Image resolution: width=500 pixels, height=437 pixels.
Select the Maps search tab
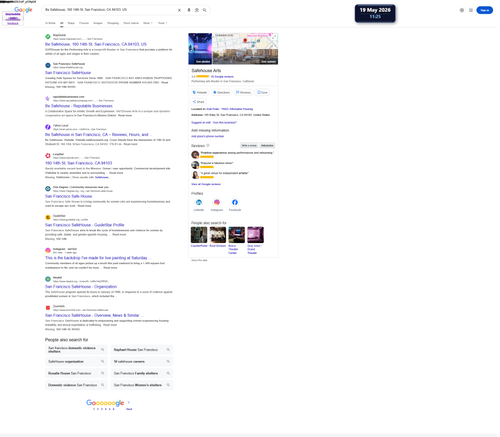coord(71,23)
